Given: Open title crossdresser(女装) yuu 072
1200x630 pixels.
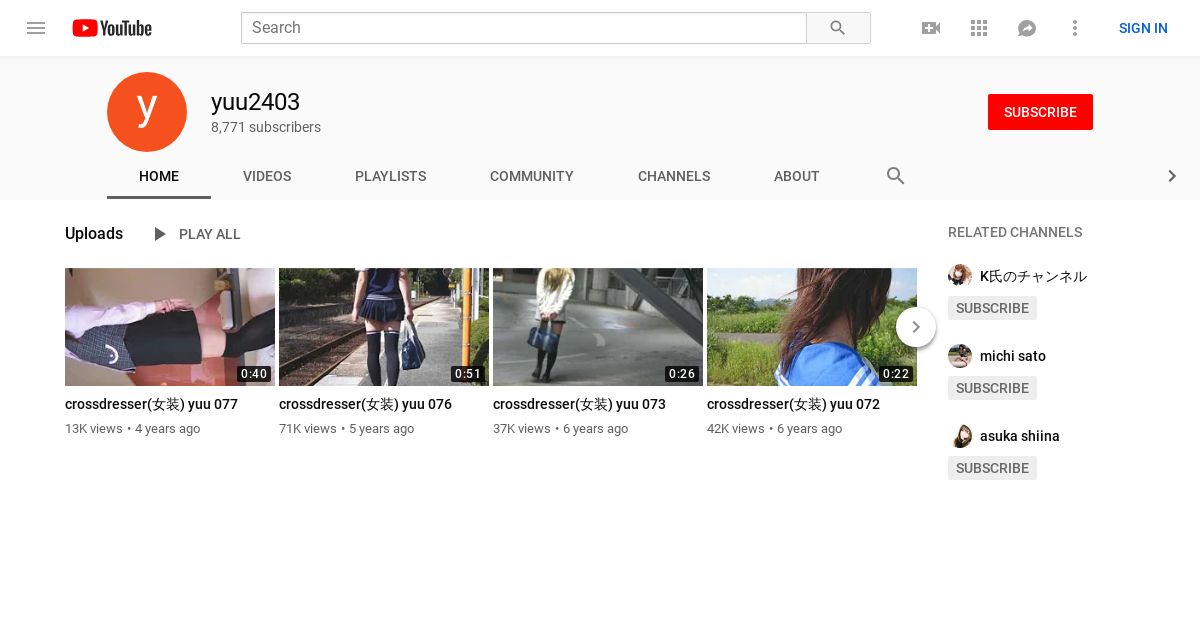Looking at the screenshot, I should [x=793, y=404].
